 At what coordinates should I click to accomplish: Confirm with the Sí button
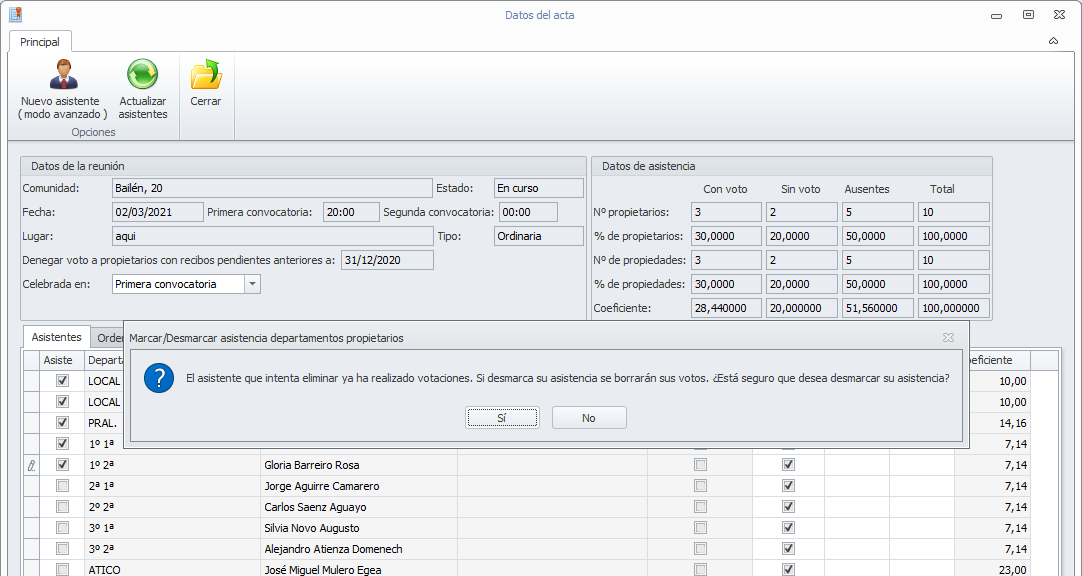click(502, 418)
